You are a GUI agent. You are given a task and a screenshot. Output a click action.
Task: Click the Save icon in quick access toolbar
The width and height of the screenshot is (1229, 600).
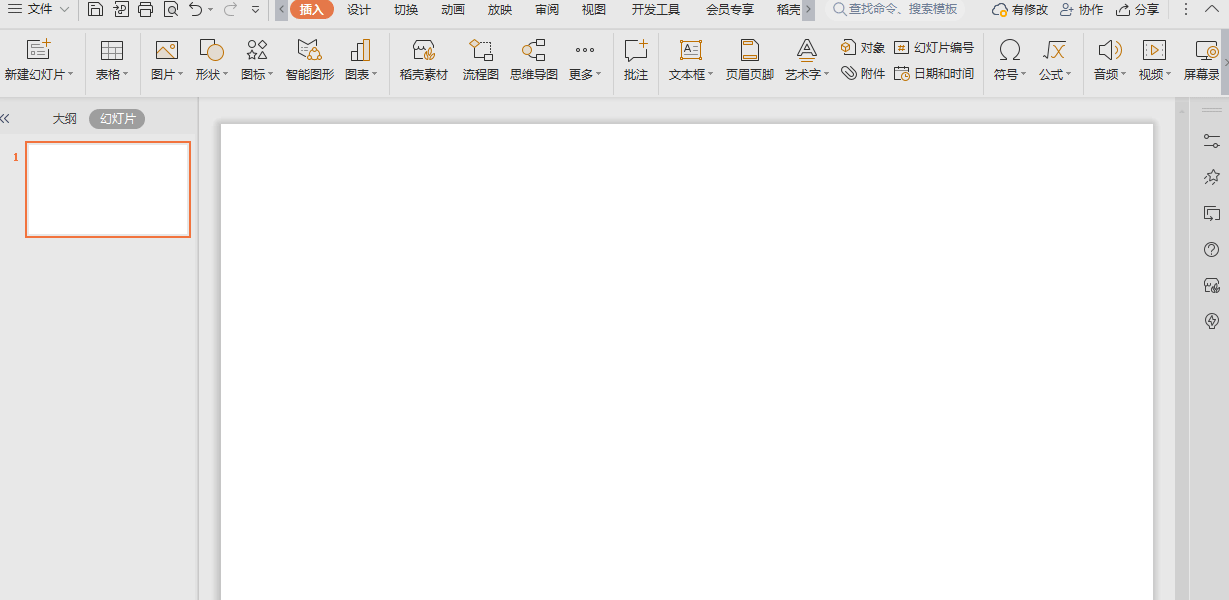(x=95, y=10)
